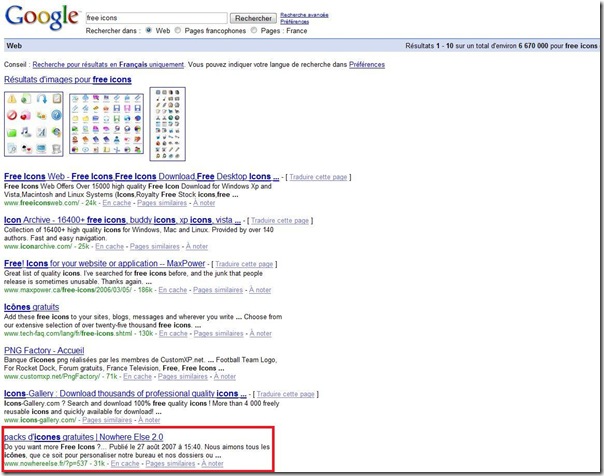Click Recherche pour résultats en Français uniquement
The height and width of the screenshot is (476, 604).
point(108,65)
